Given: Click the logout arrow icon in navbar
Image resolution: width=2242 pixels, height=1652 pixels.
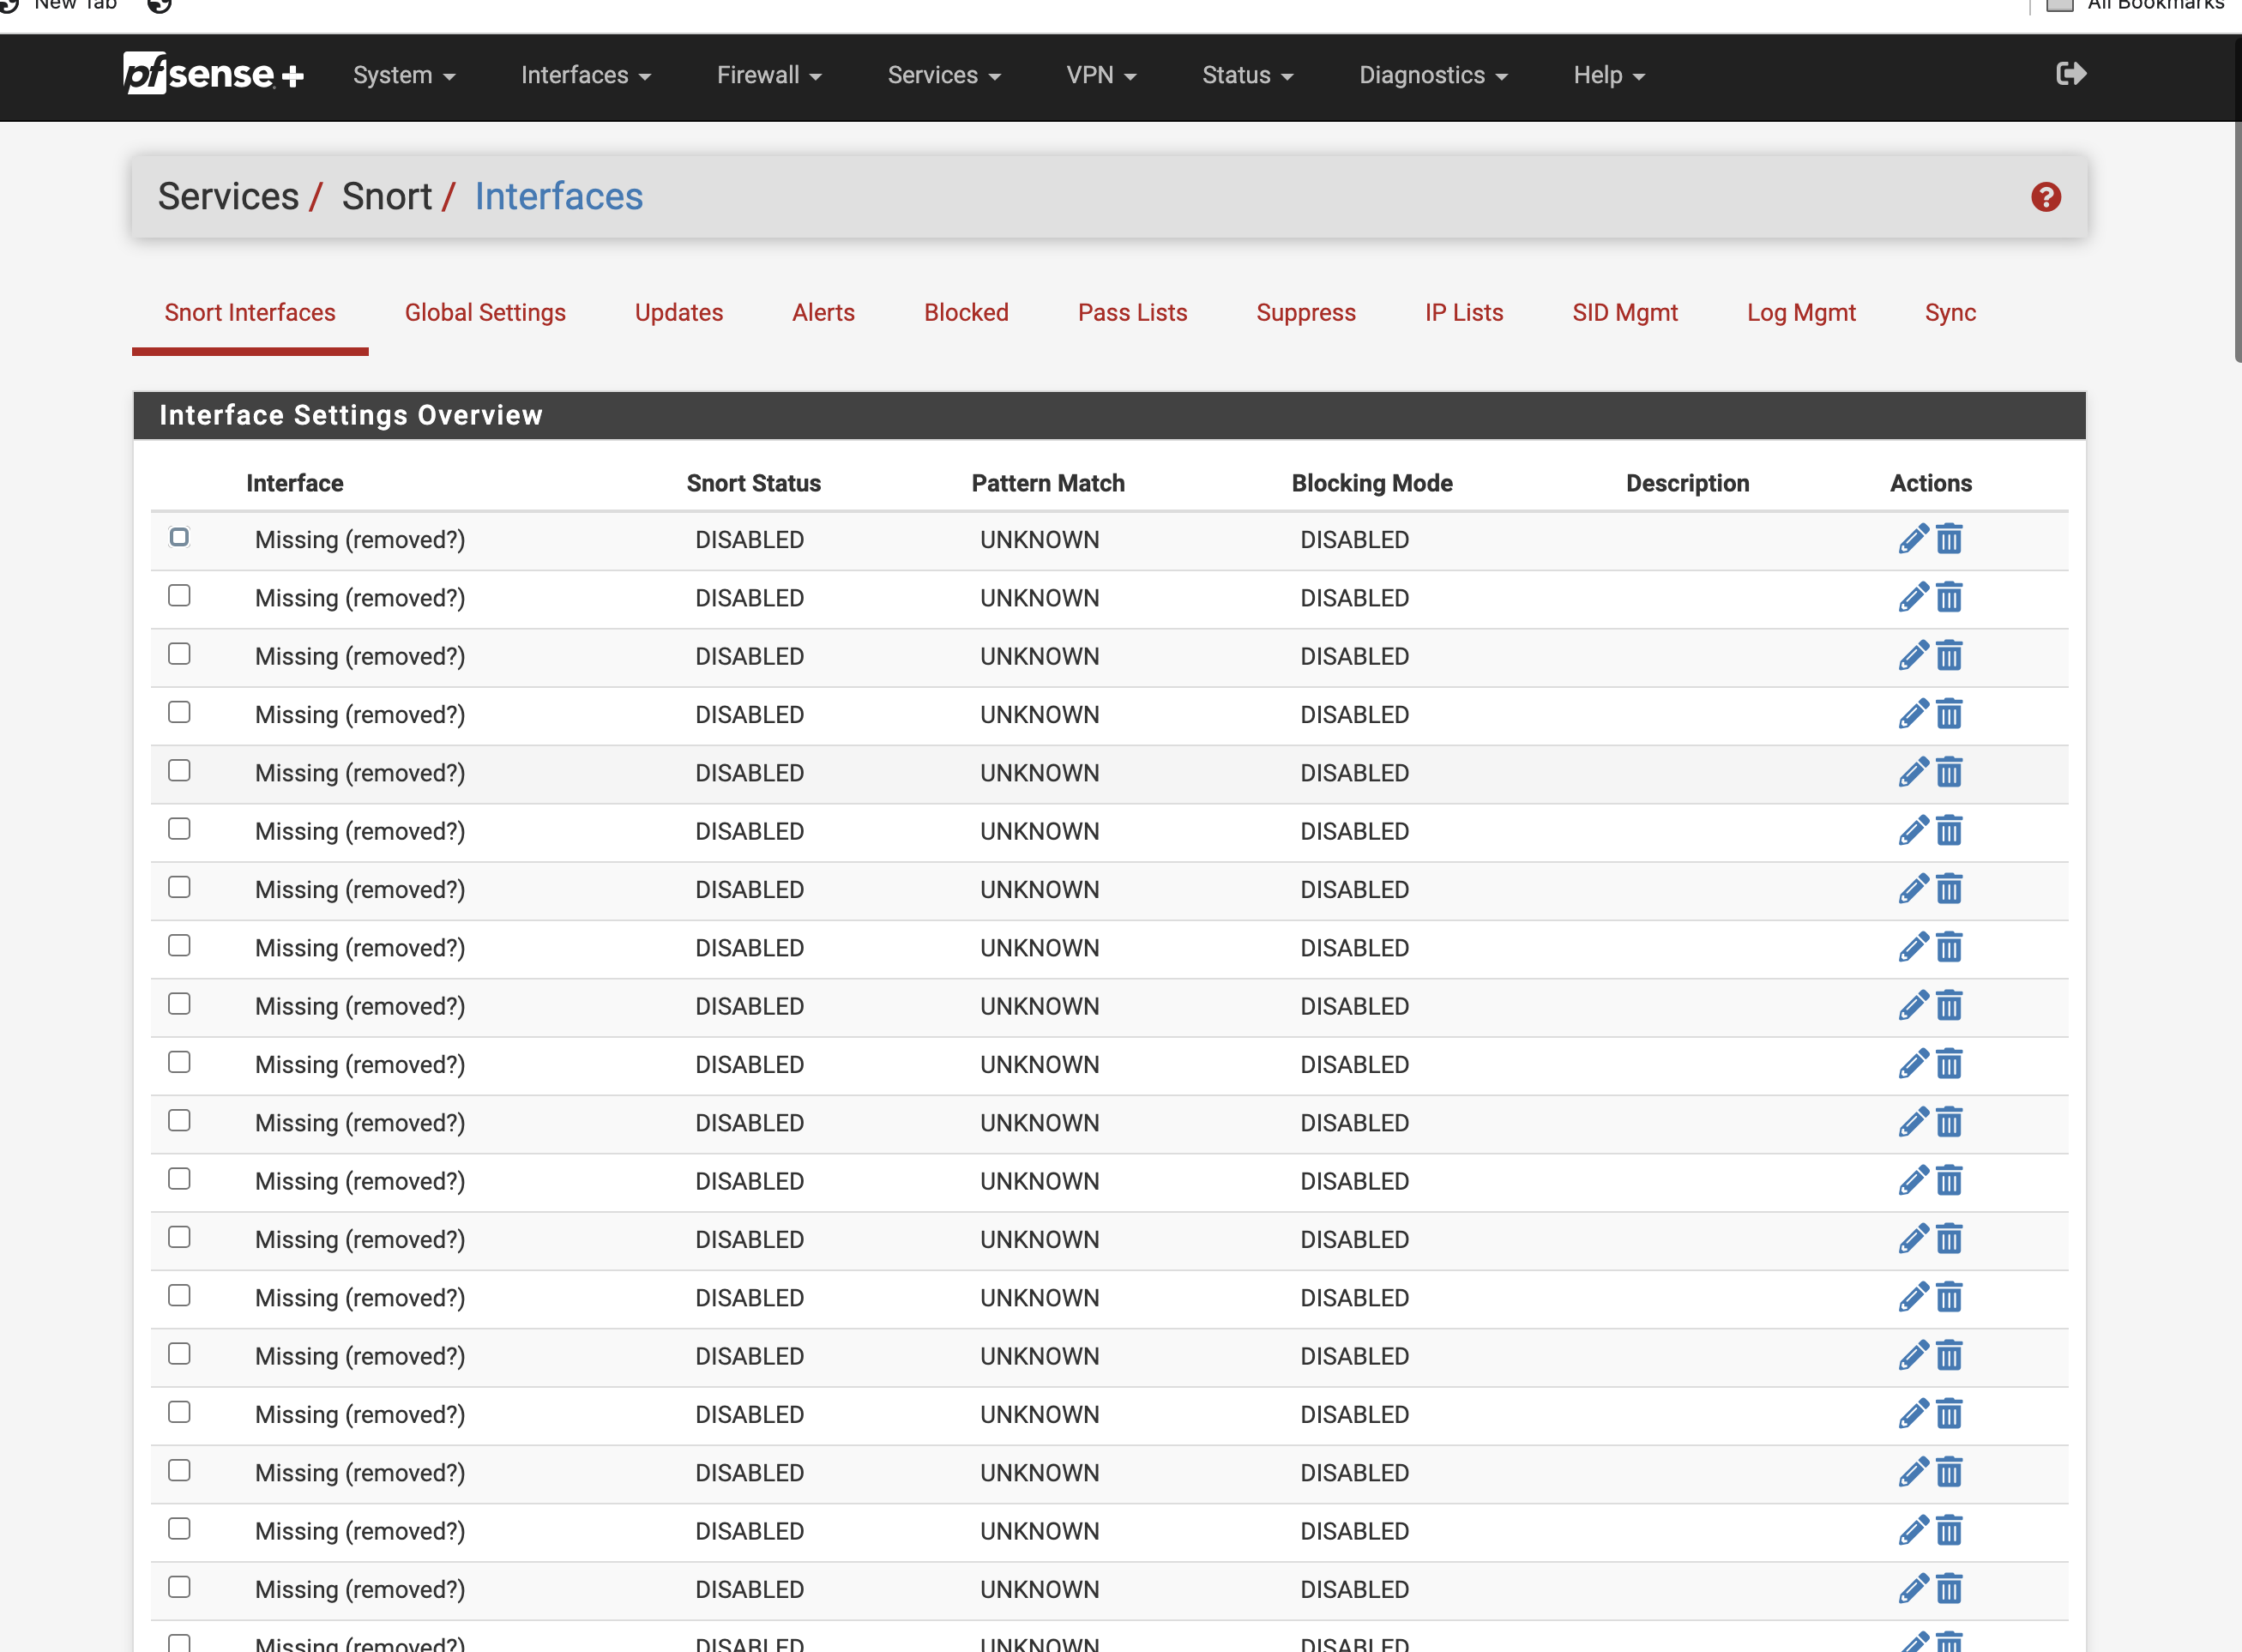Looking at the screenshot, I should [x=2071, y=74].
